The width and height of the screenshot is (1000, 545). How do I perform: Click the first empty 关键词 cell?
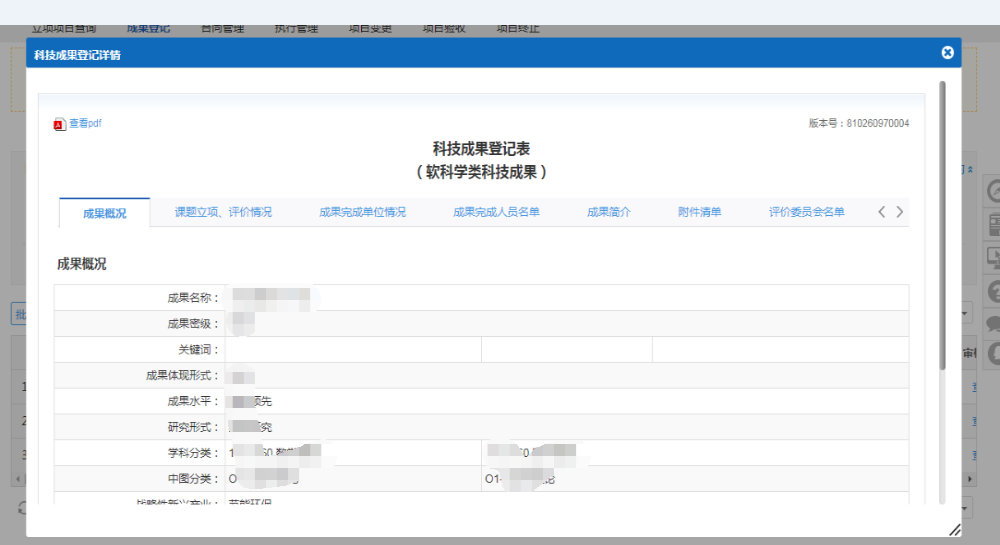click(352, 350)
